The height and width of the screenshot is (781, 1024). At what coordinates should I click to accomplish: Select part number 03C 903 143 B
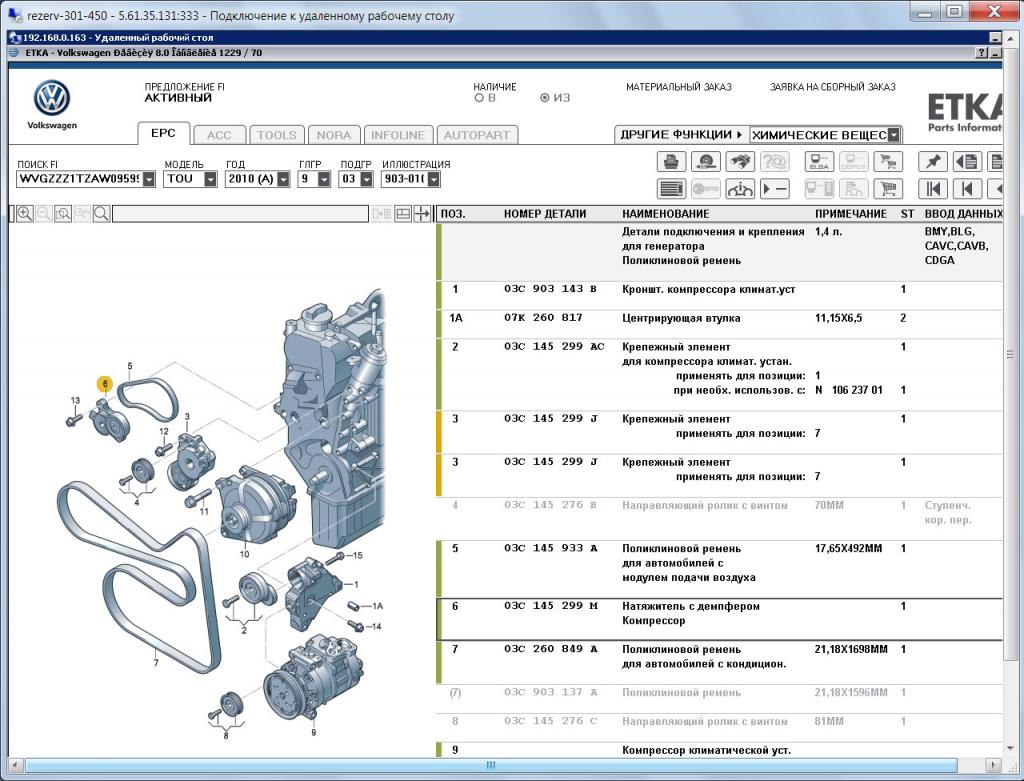tap(551, 289)
